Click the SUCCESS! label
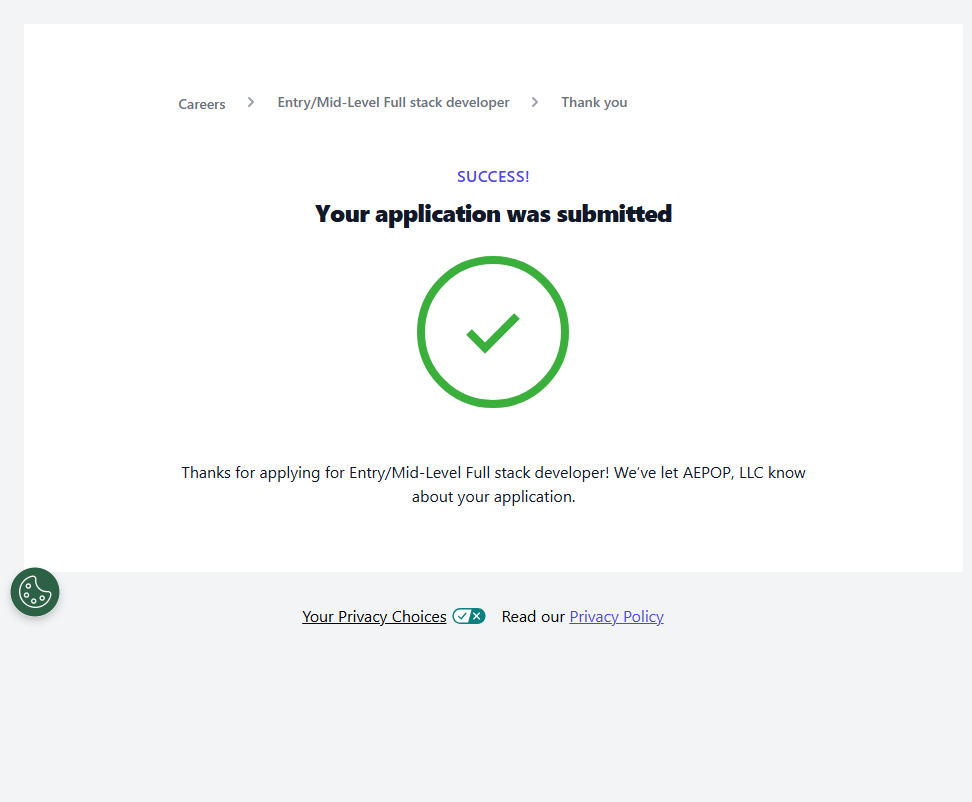Screen dimensions: 972x802 tap(493, 177)
